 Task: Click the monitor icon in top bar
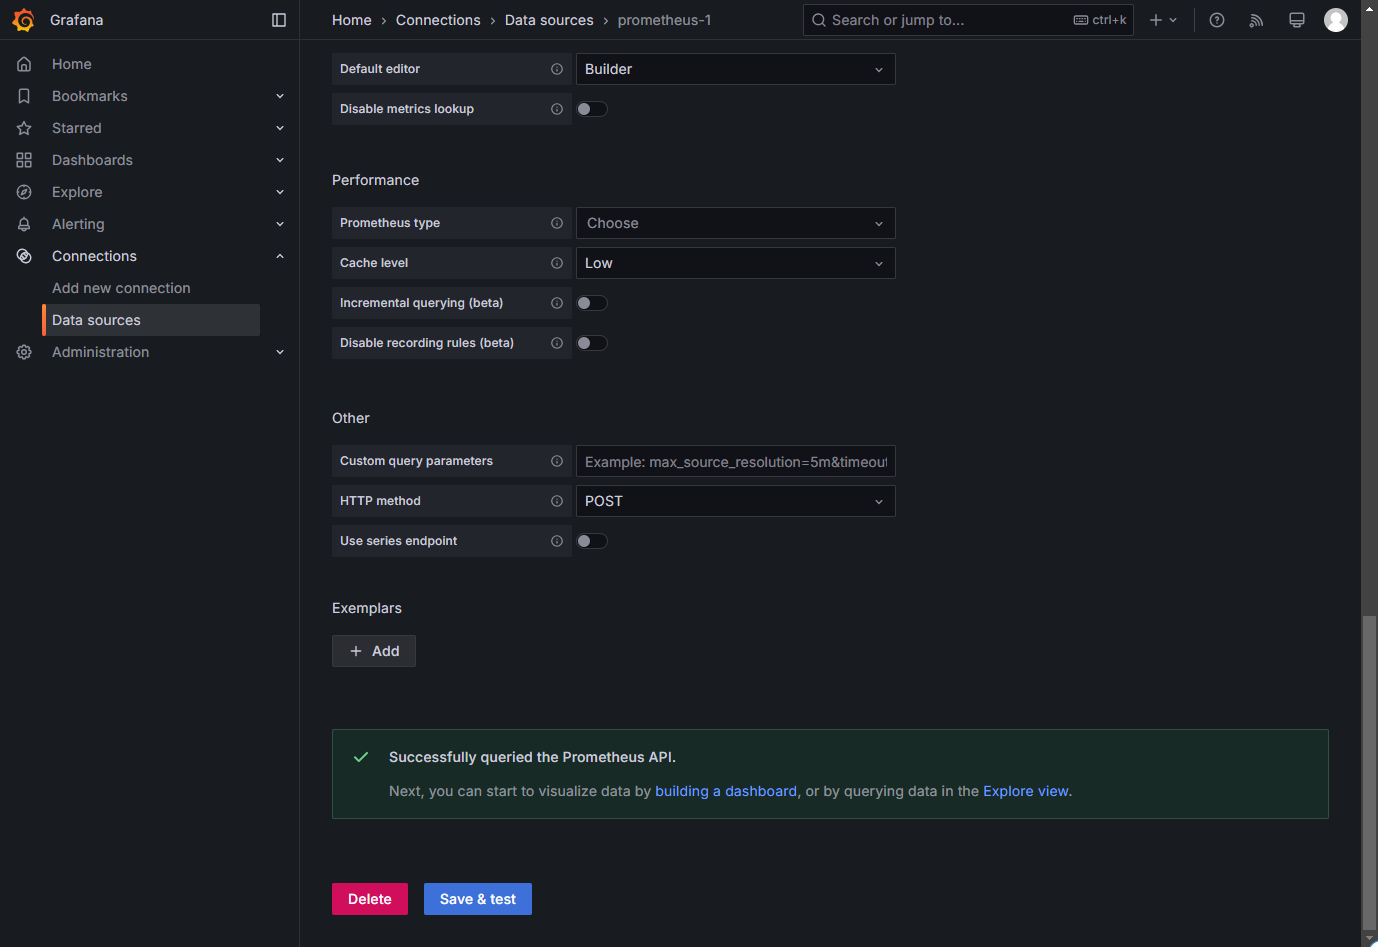pos(1297,20)
